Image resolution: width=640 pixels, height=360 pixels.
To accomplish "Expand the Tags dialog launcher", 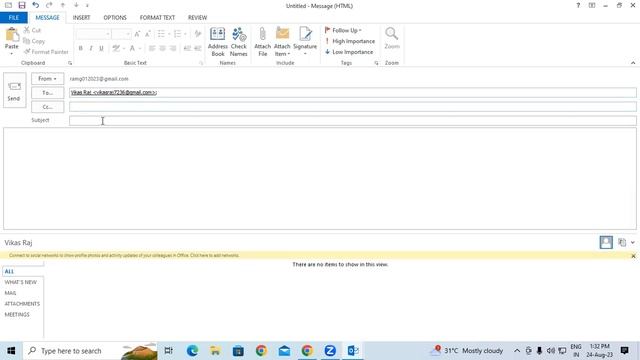I will click(376, 63).
